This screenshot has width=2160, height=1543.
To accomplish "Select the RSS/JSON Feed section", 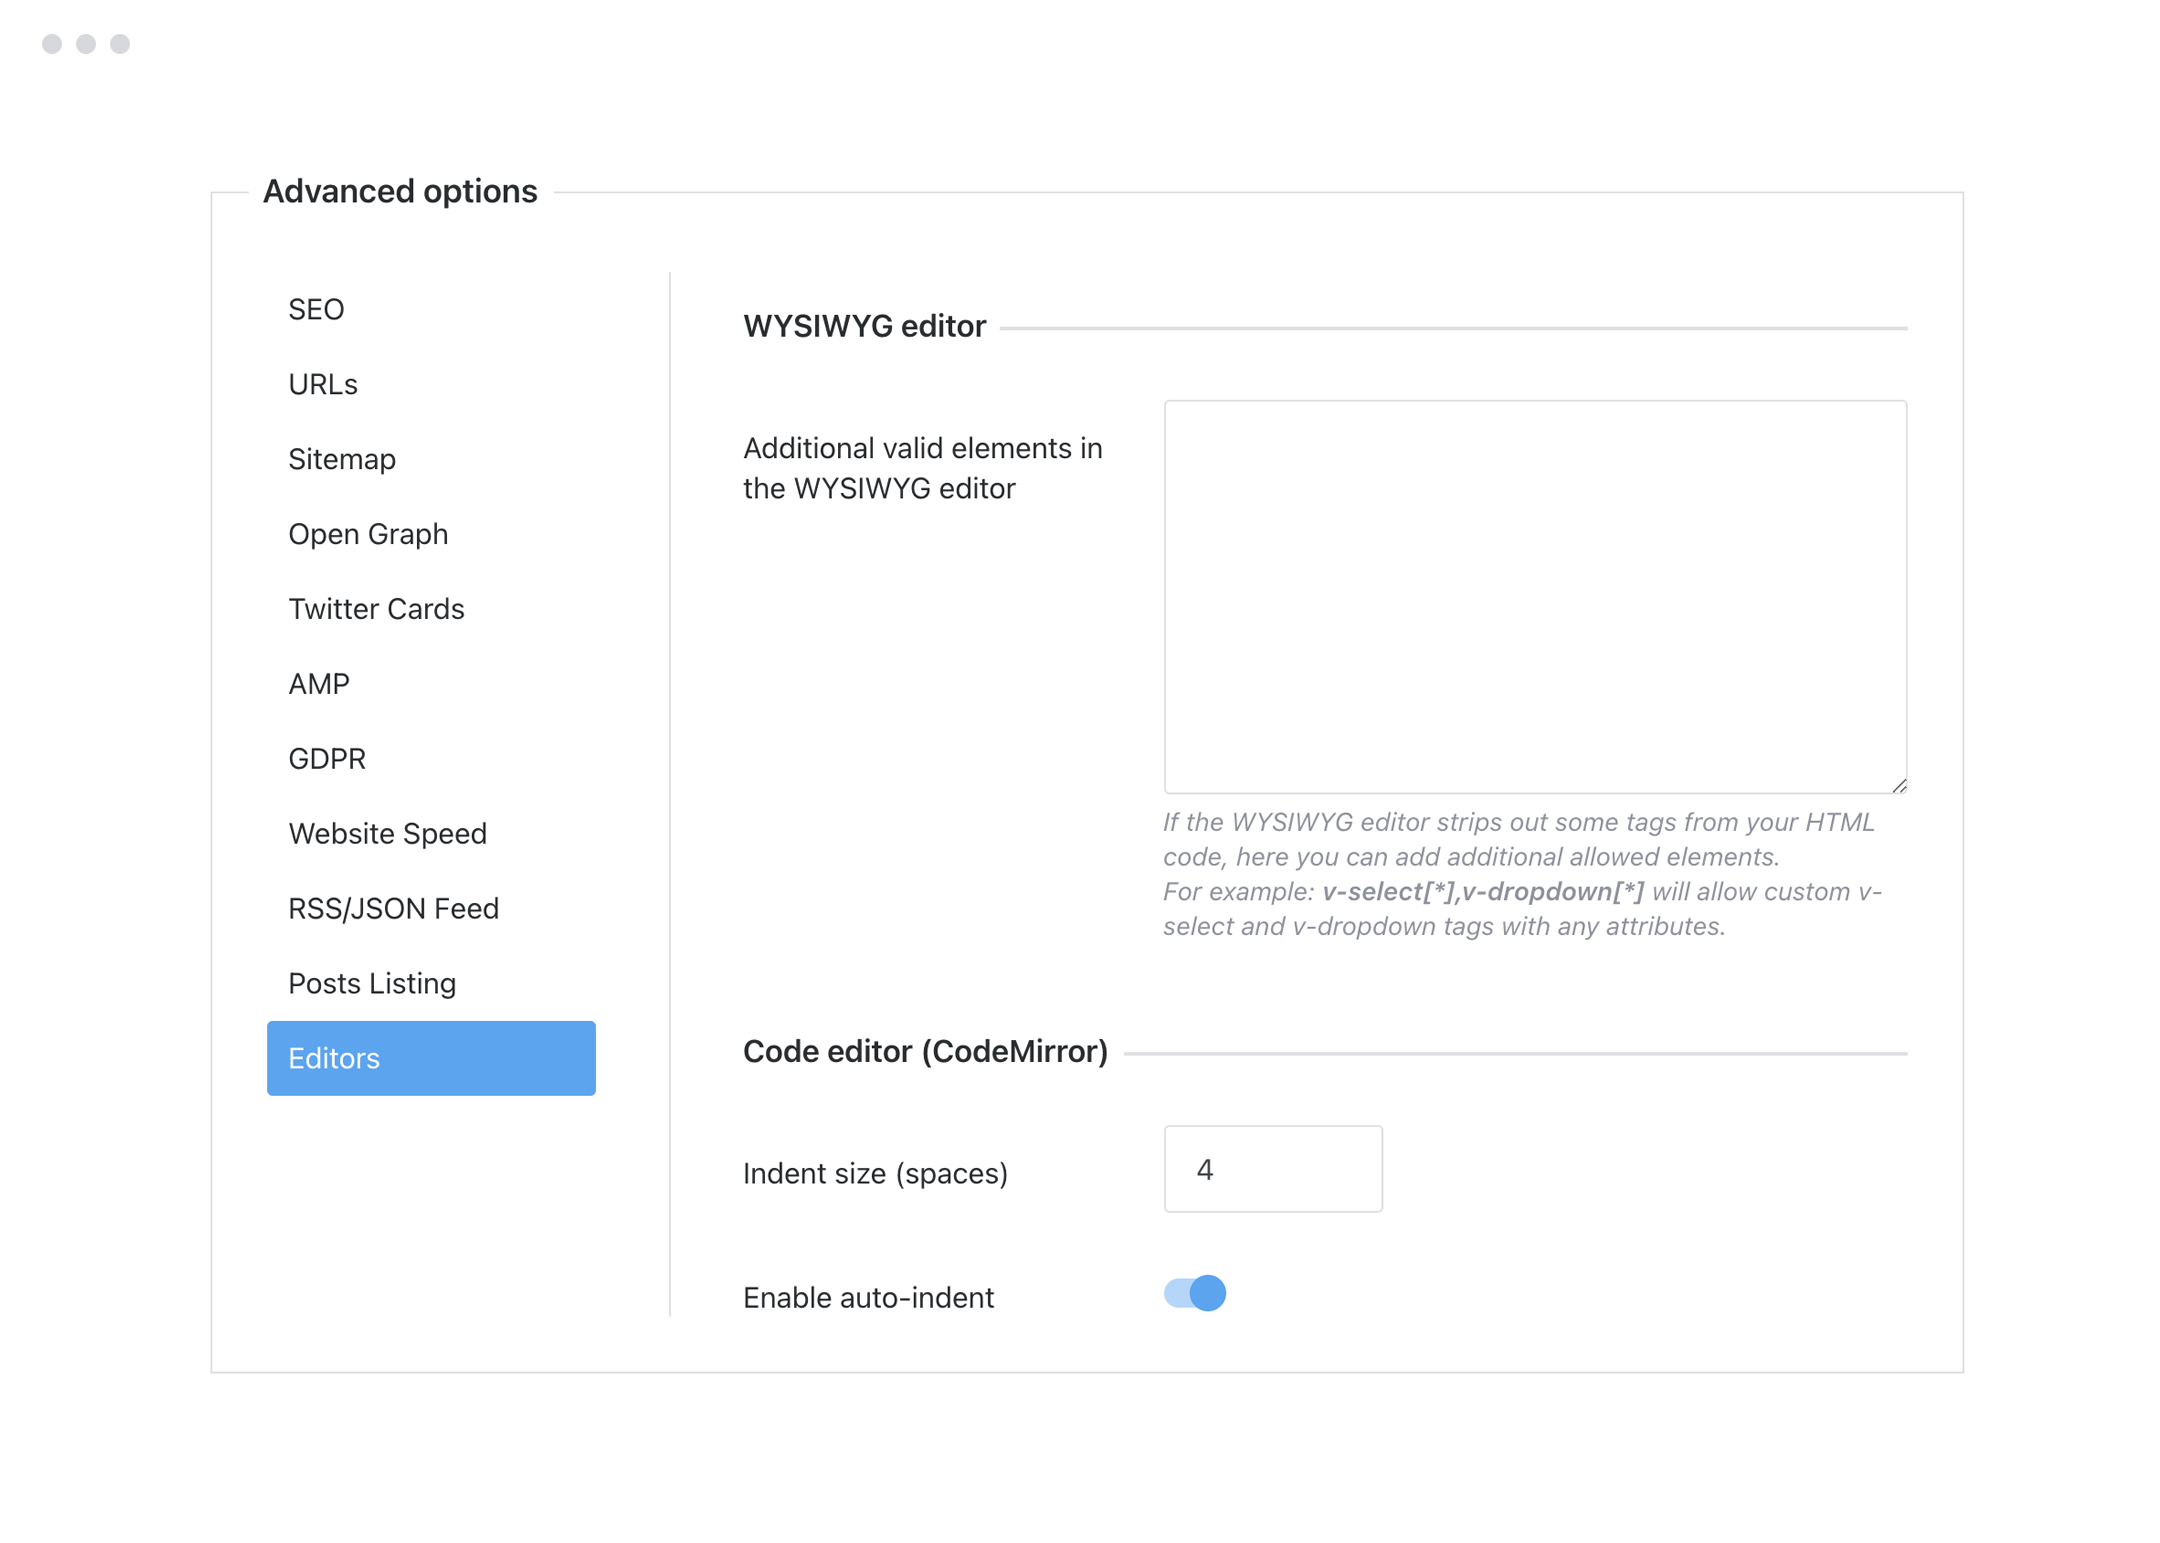I will 394,908.
